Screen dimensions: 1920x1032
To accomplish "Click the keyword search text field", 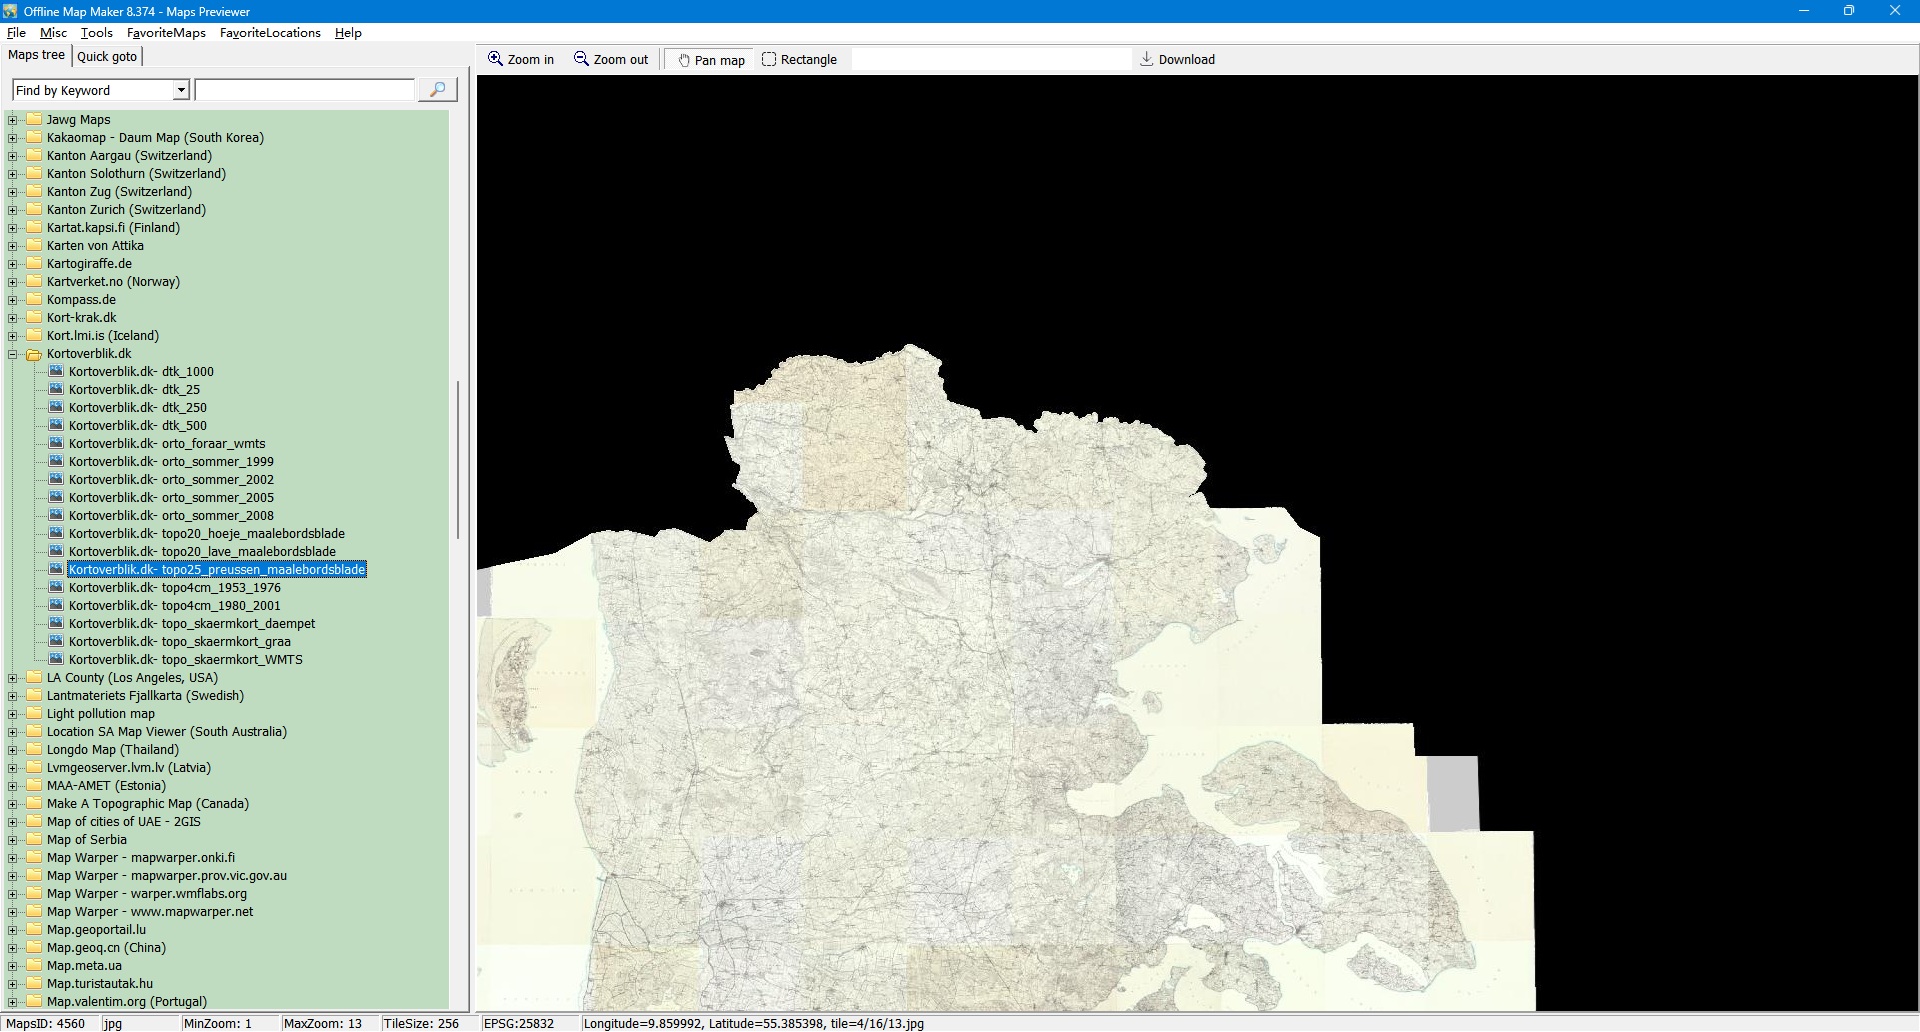I will pos(304,90).
